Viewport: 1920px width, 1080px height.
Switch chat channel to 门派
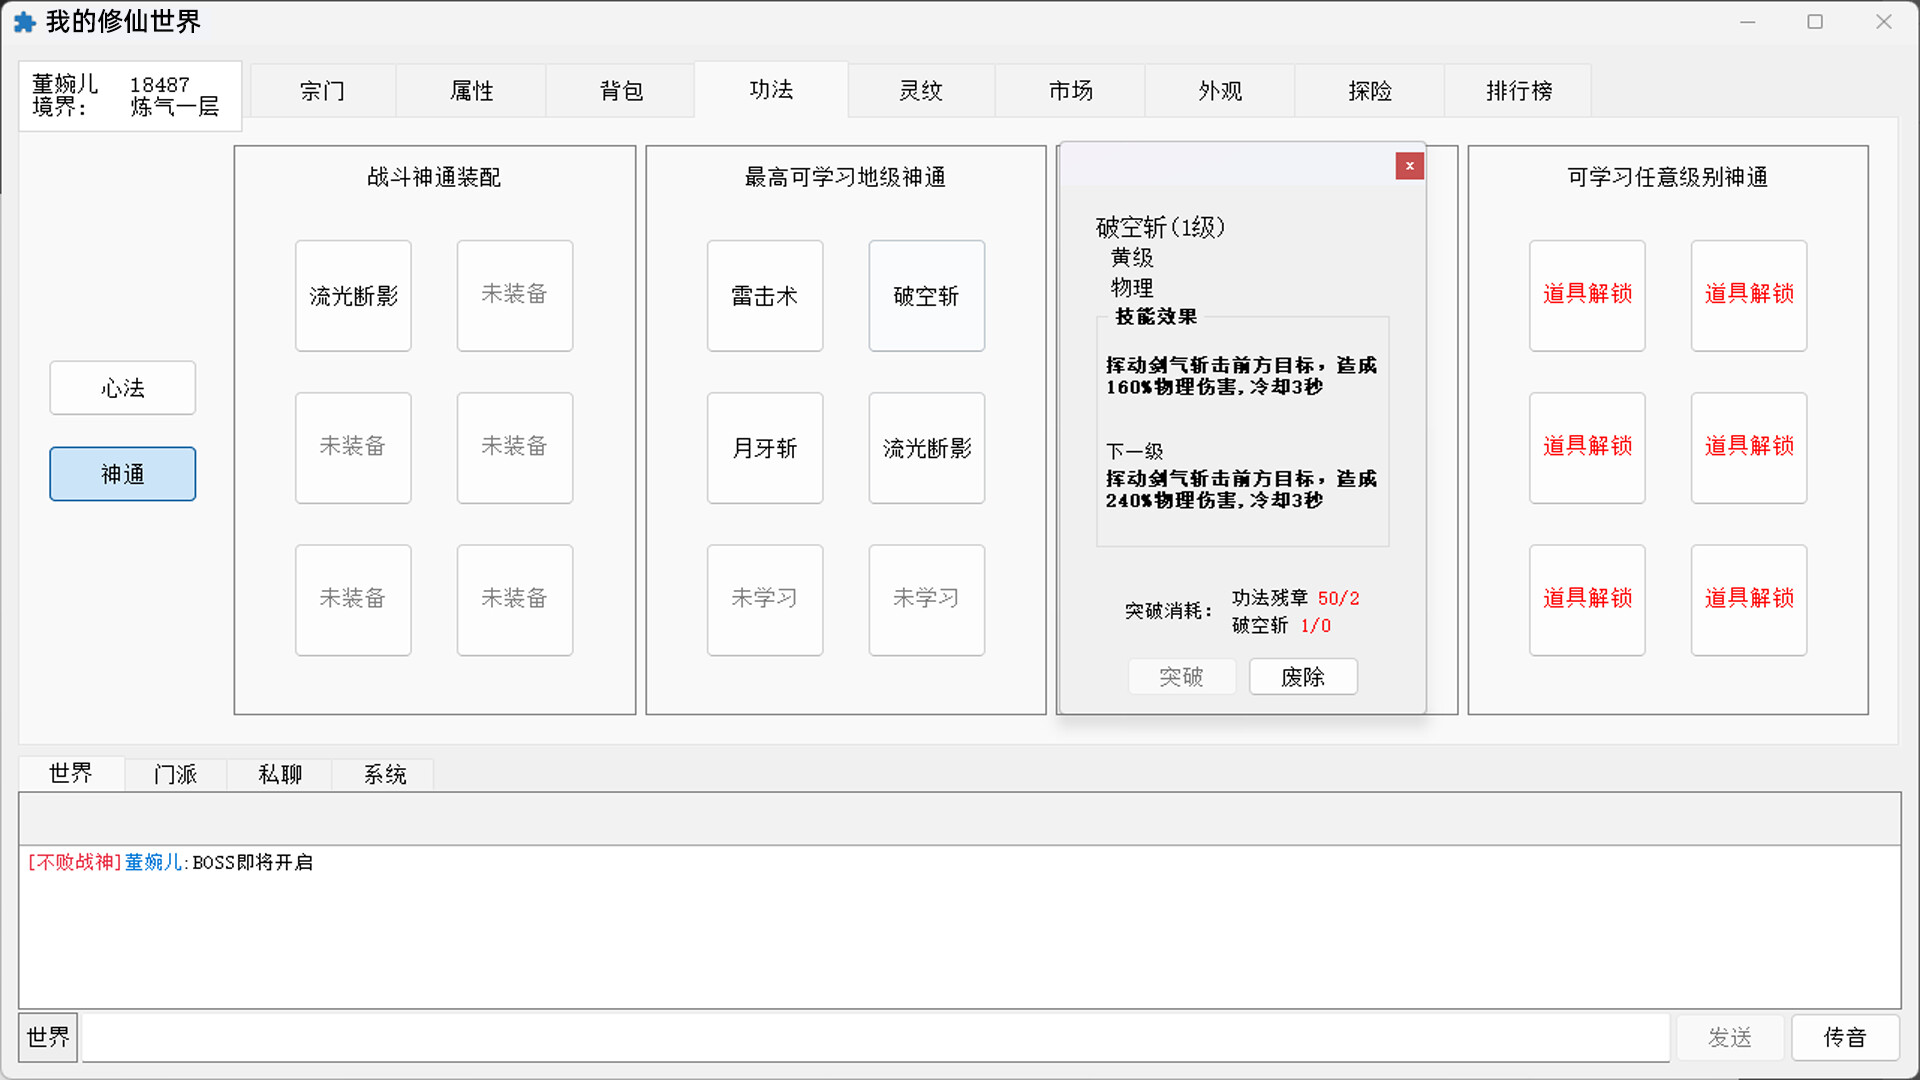click(175, 773)
